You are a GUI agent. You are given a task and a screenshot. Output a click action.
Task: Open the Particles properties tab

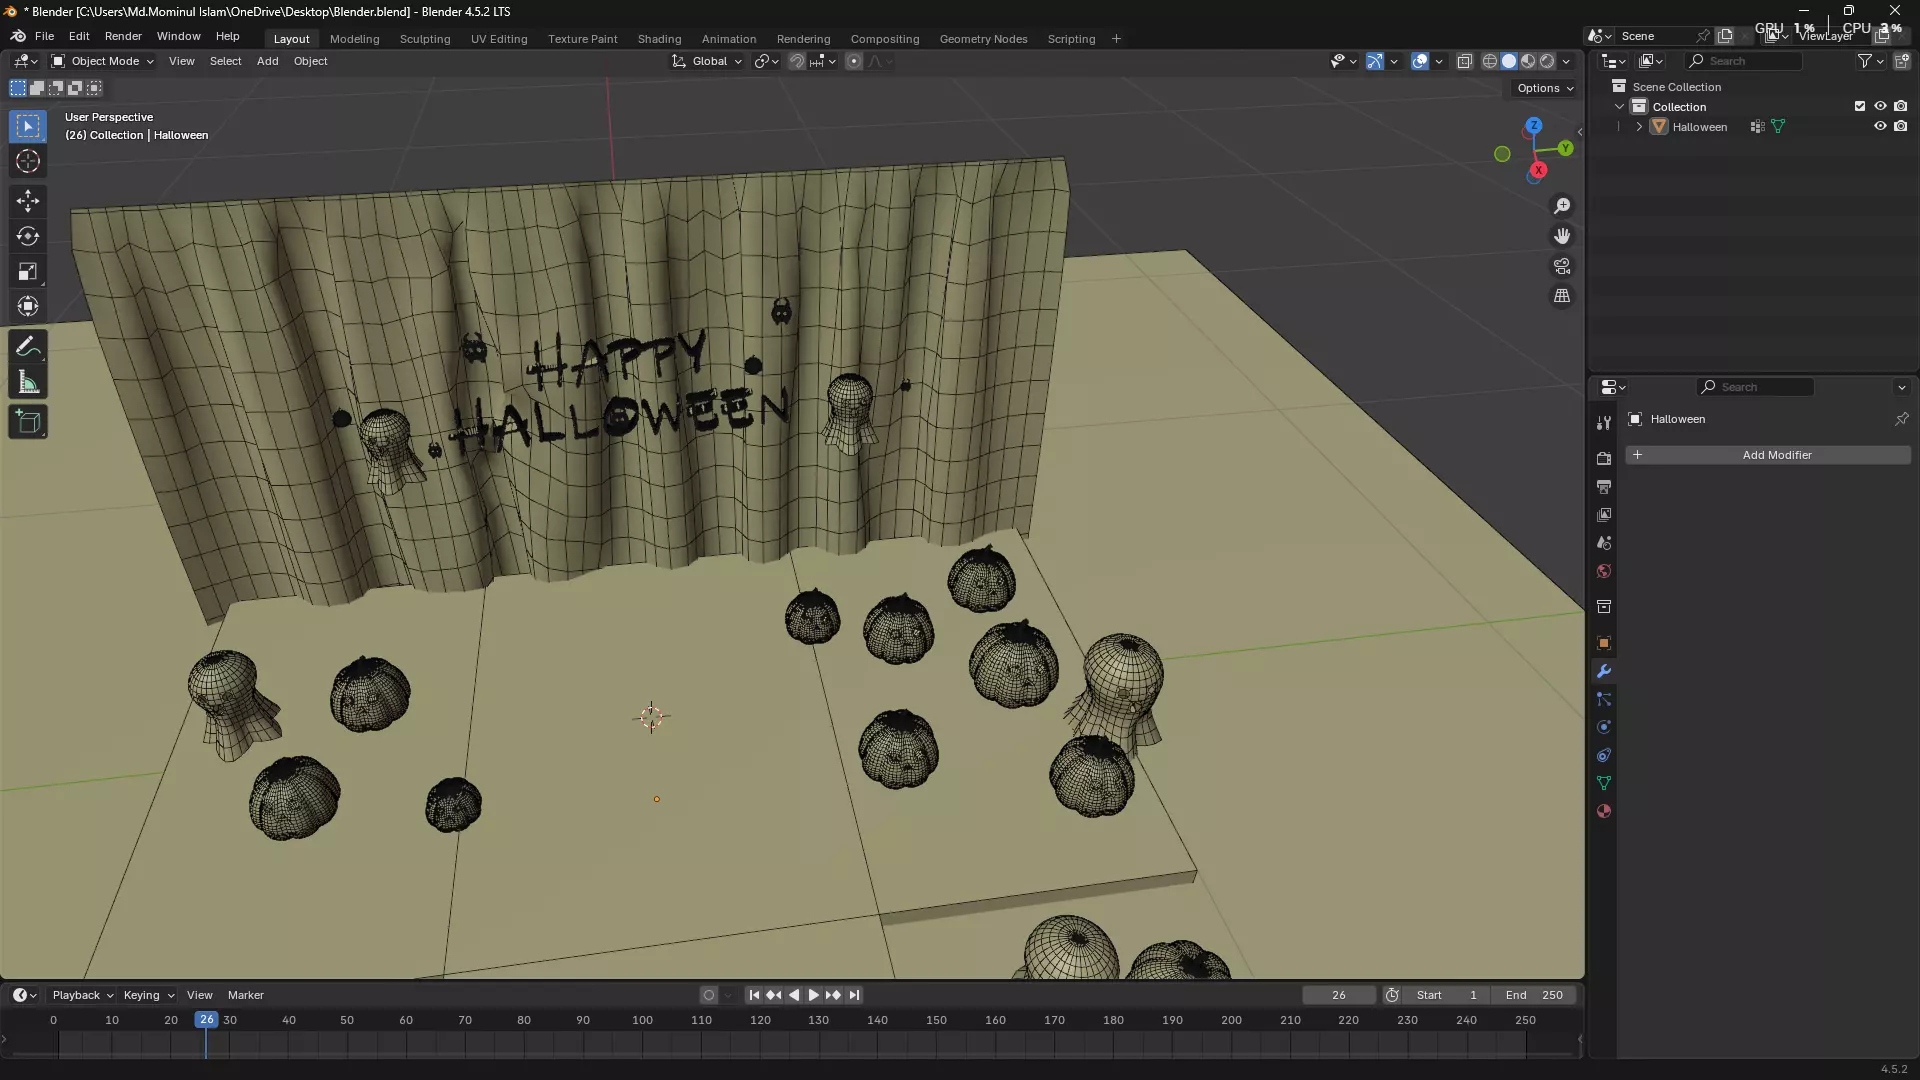coord(1604,699)
